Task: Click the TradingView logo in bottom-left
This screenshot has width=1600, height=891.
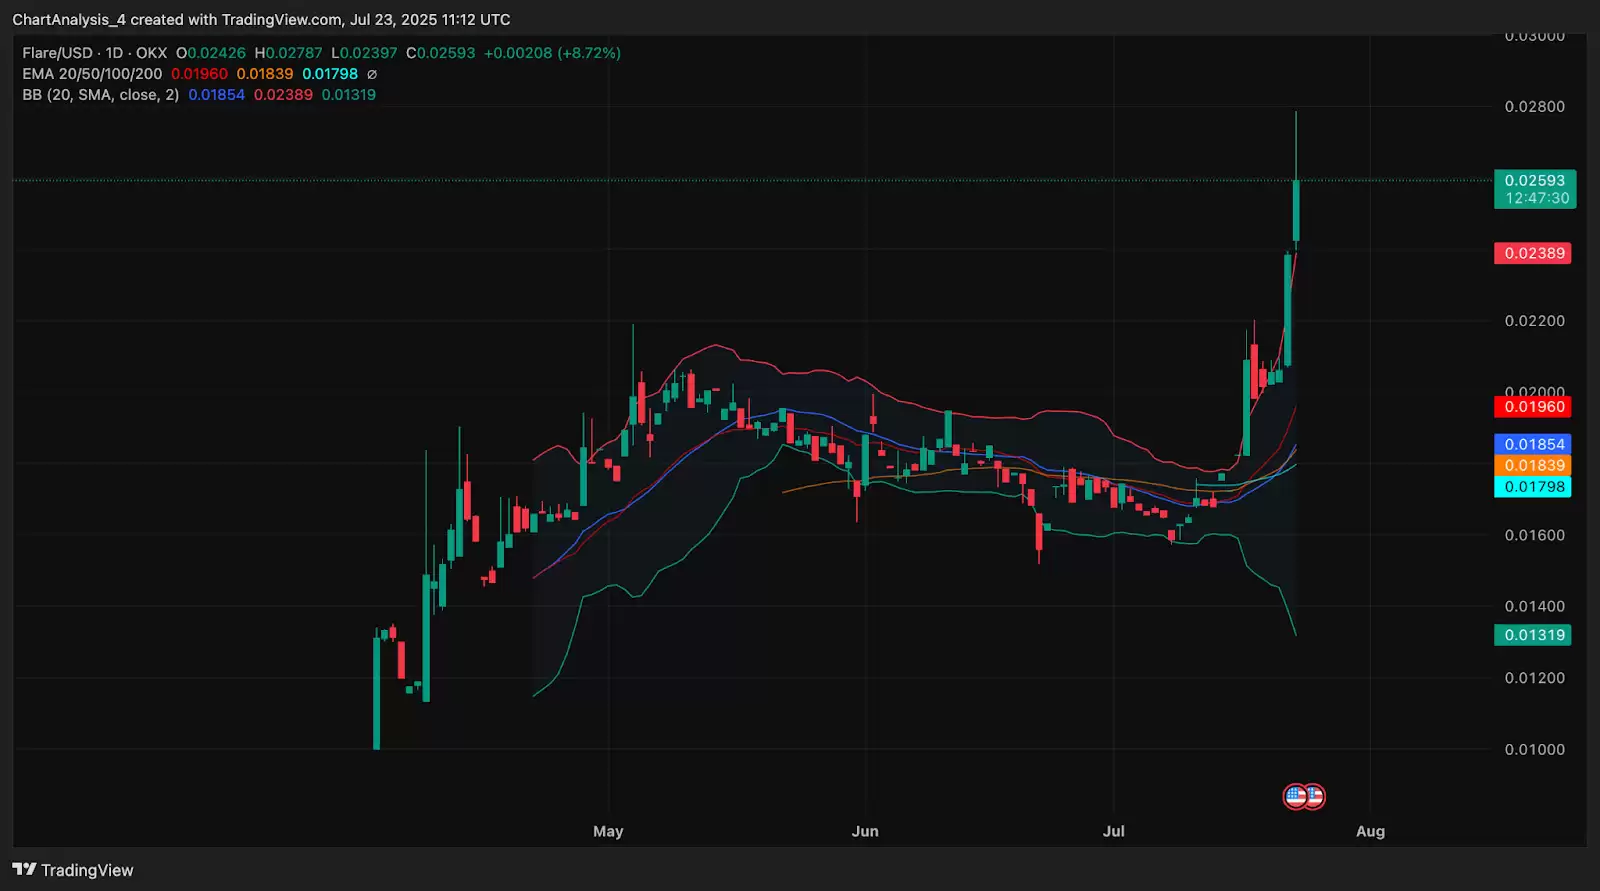Action: click(73, 870)
